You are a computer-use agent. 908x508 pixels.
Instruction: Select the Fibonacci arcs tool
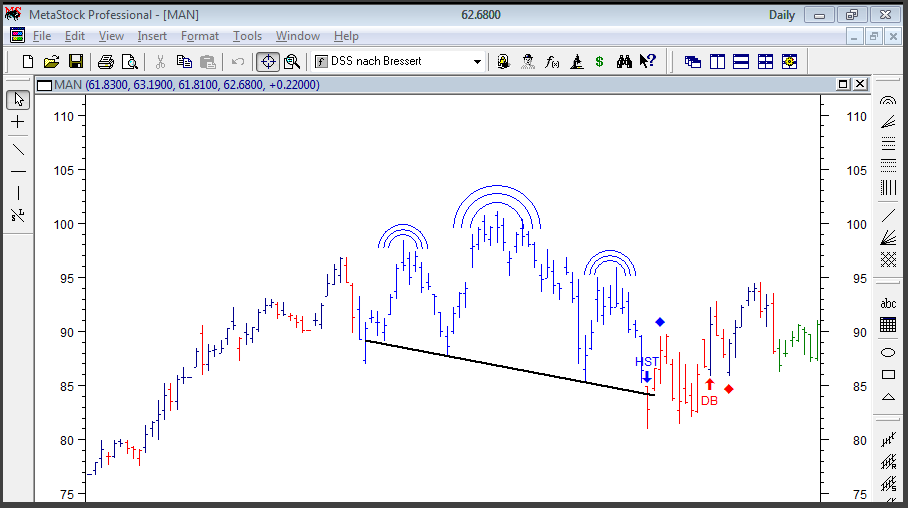pyautogui.click(x=888, y=100)
